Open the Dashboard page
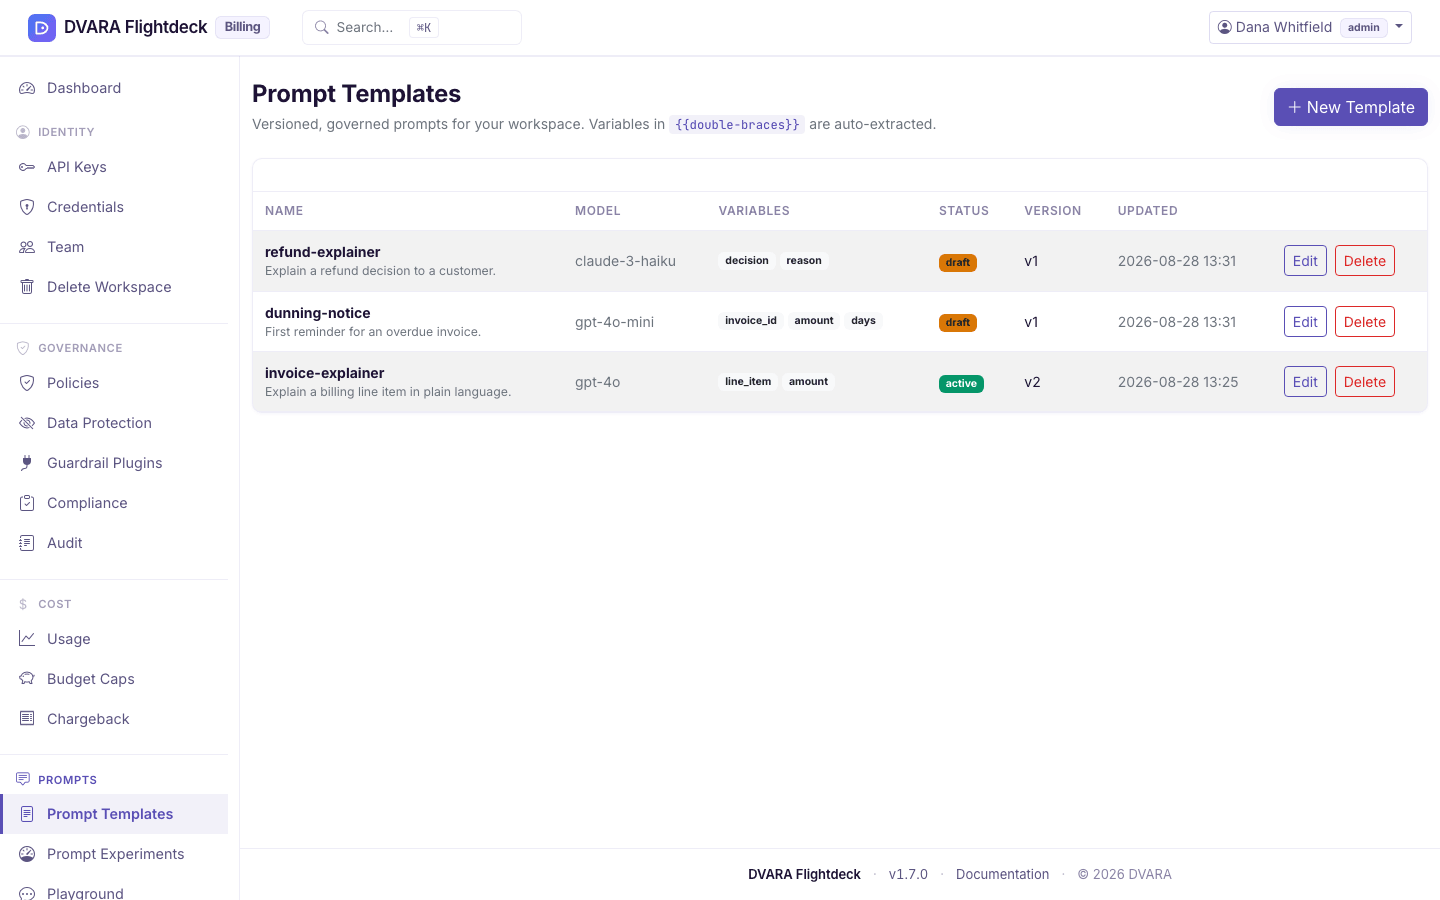This screenshot has height=900, width=1440. [114, 88]
